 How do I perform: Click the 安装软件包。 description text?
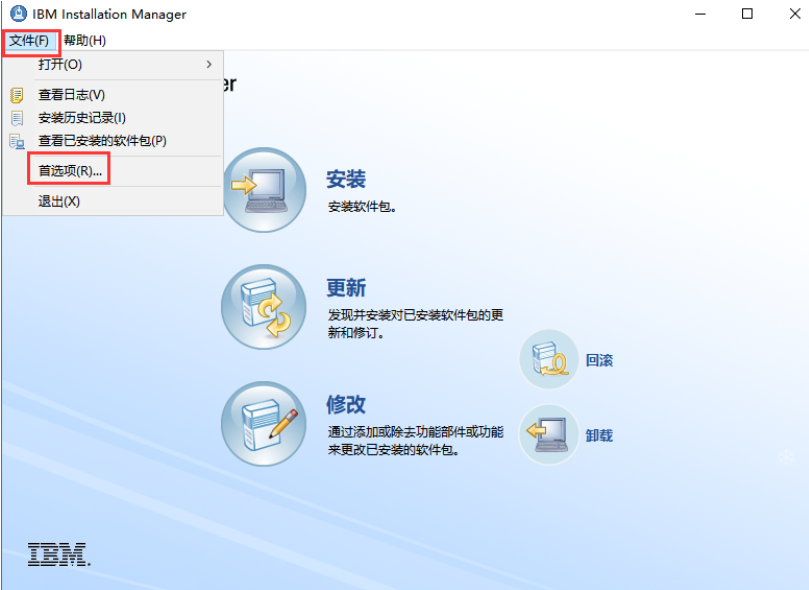point(362,207)
